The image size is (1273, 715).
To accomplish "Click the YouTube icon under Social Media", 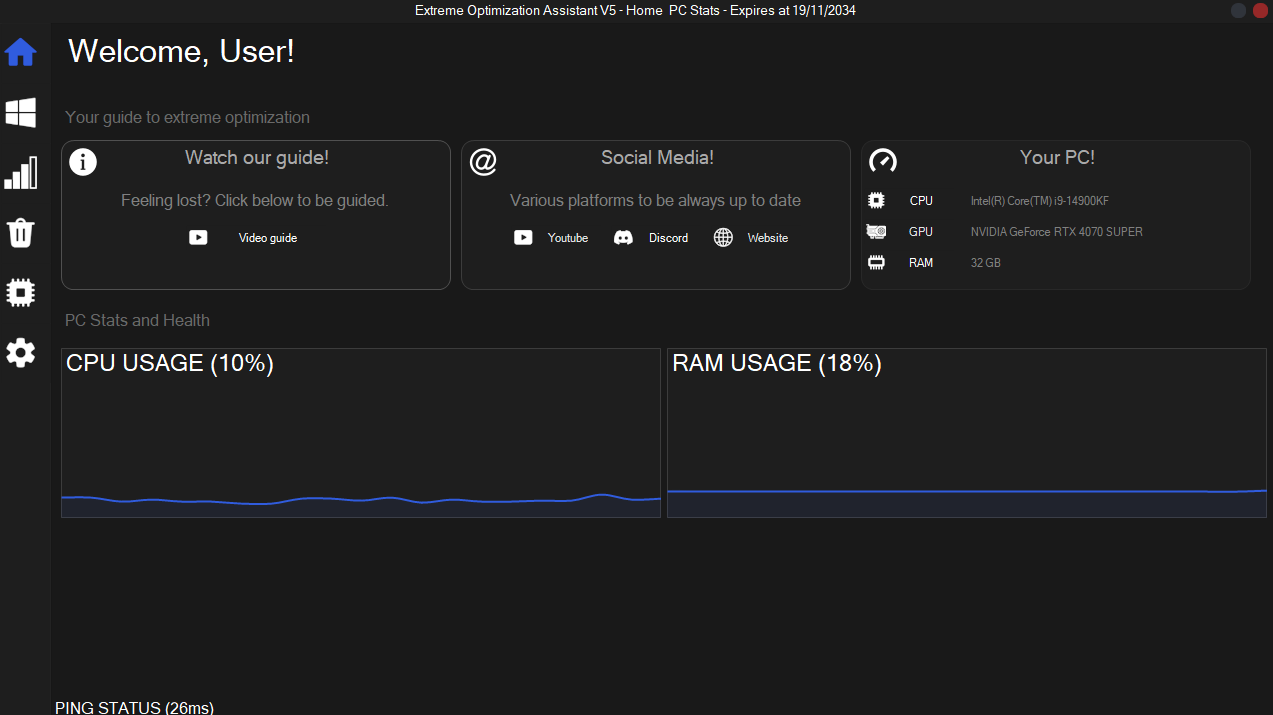I will (x=523, y=238).
